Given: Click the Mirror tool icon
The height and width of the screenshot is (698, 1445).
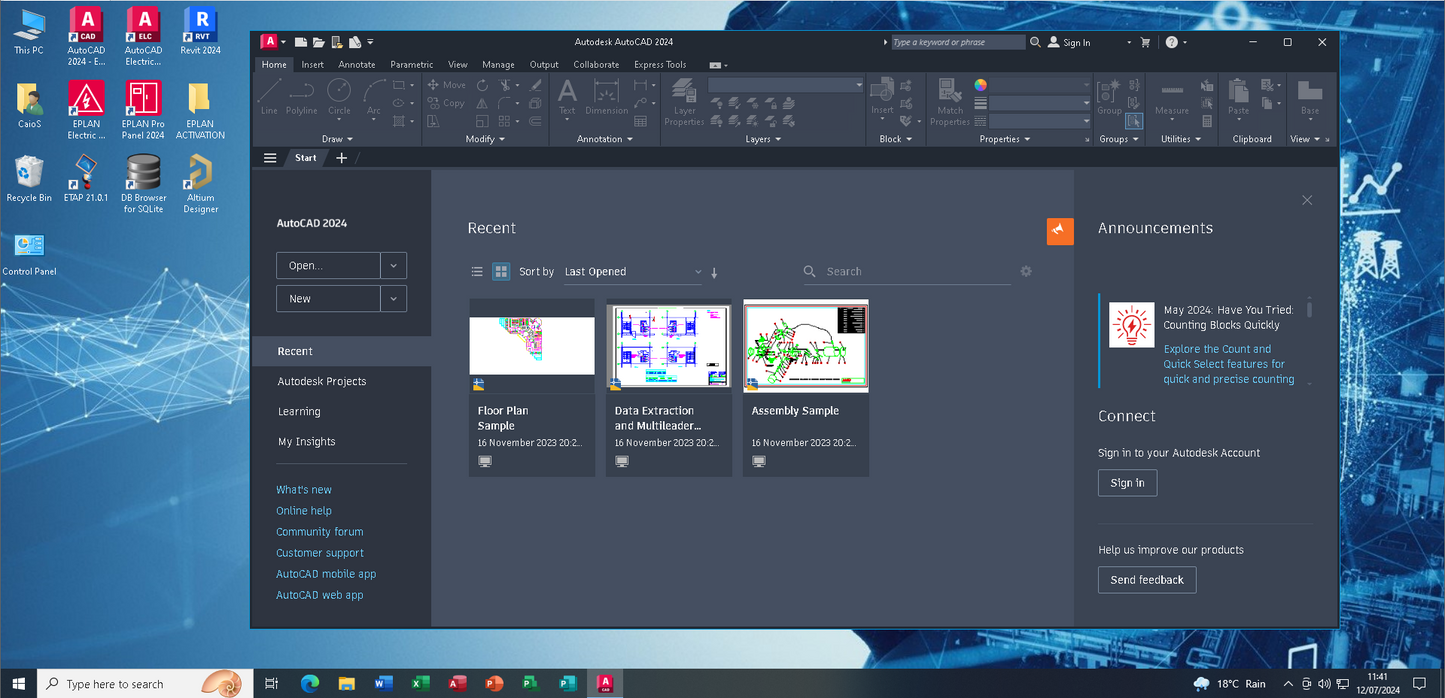Looking at the screenshot, I should (483, 103).
